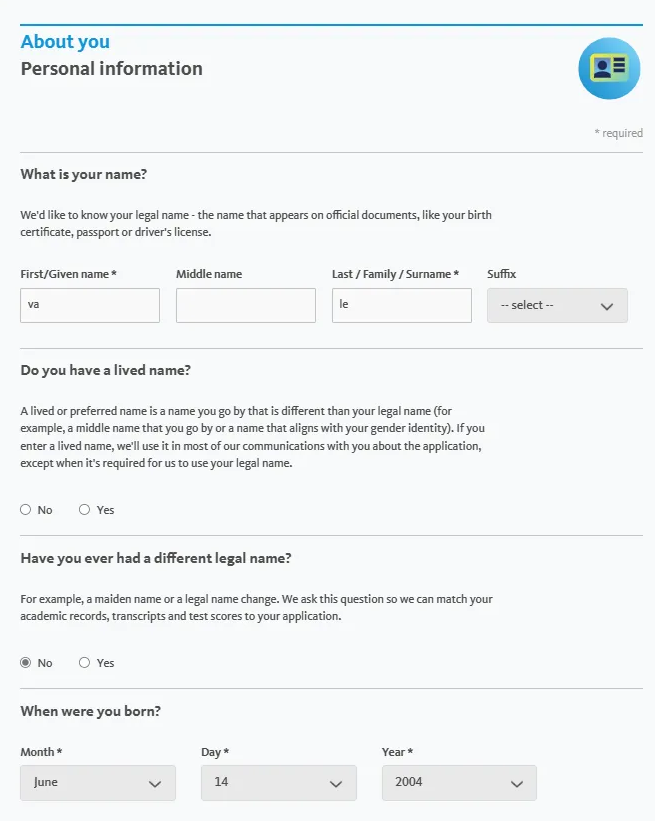Viewport: 655px width, 821px height.
Task: Click the Year dropdown chevron arrow
Action: click(x=516, y=783)
